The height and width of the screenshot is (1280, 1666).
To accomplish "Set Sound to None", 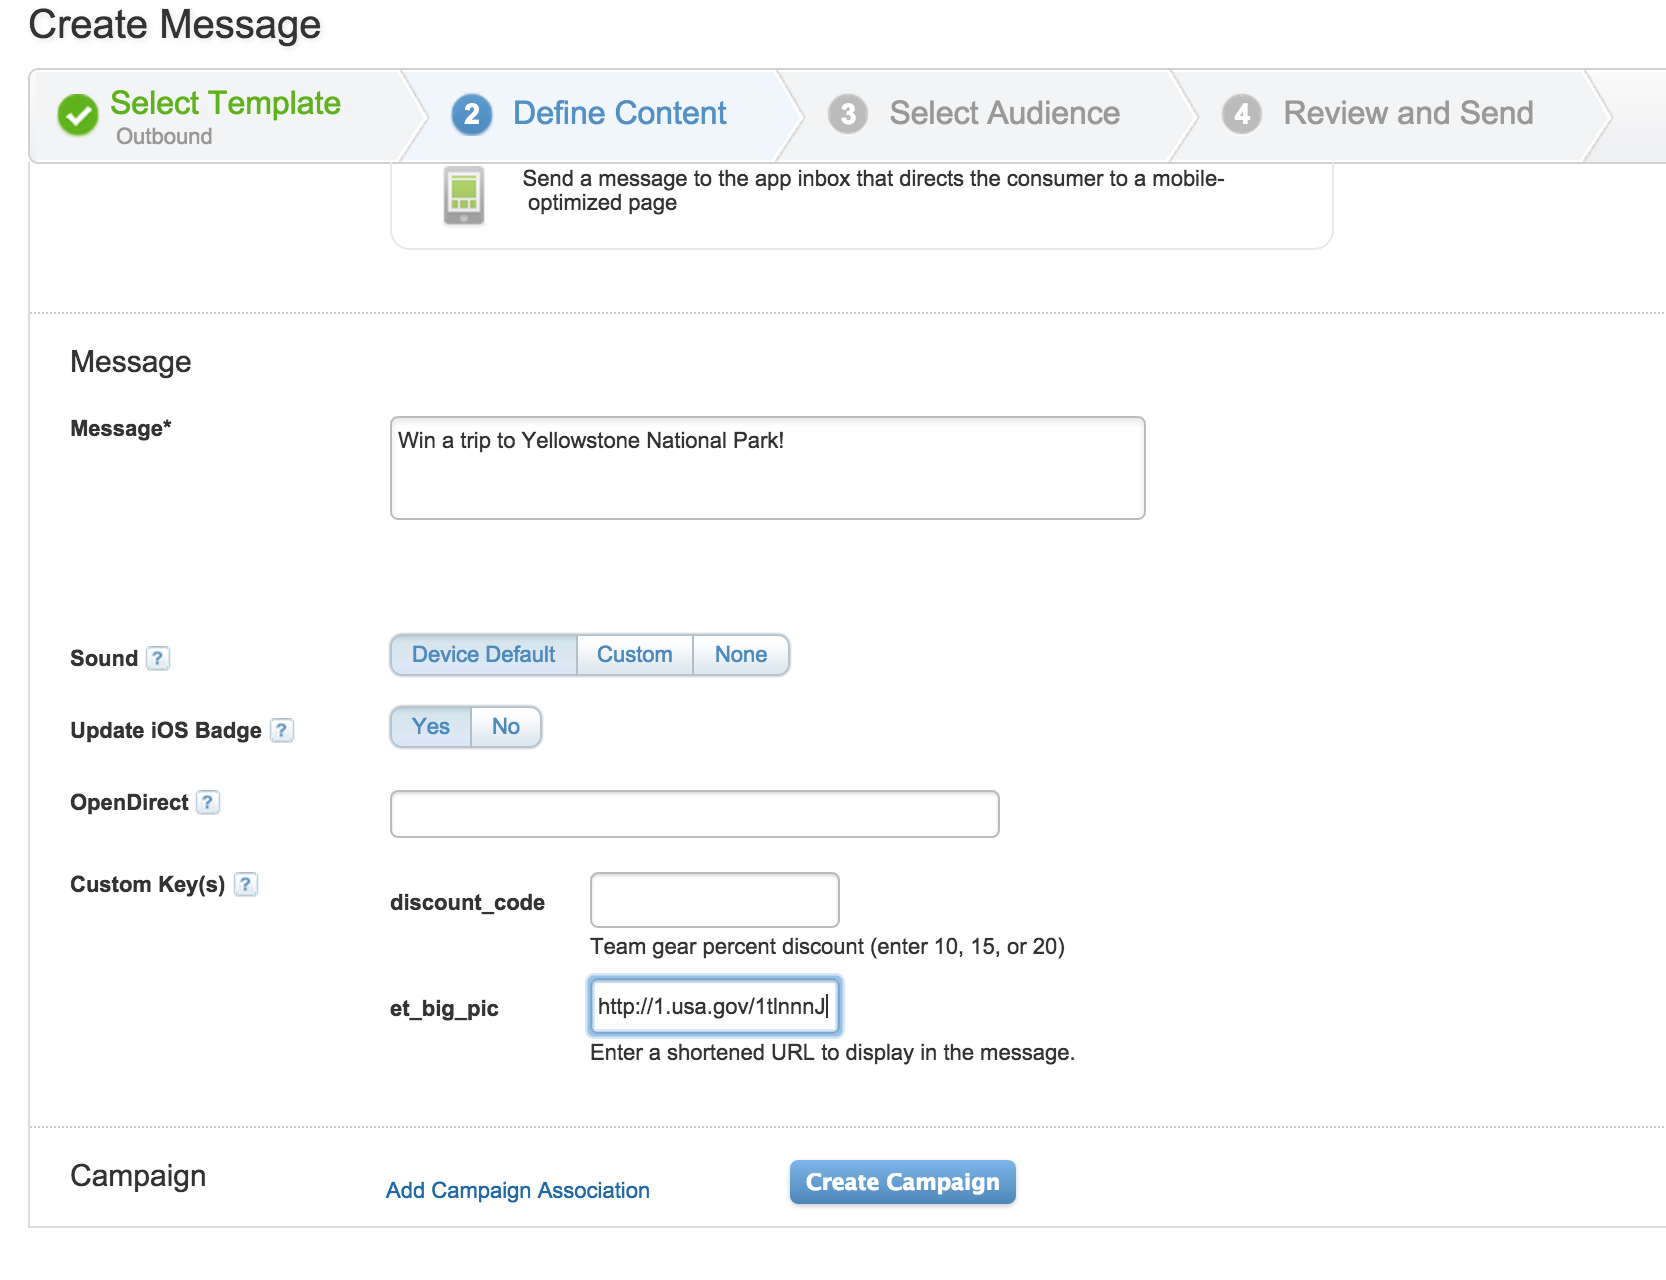I will point(740,655).
